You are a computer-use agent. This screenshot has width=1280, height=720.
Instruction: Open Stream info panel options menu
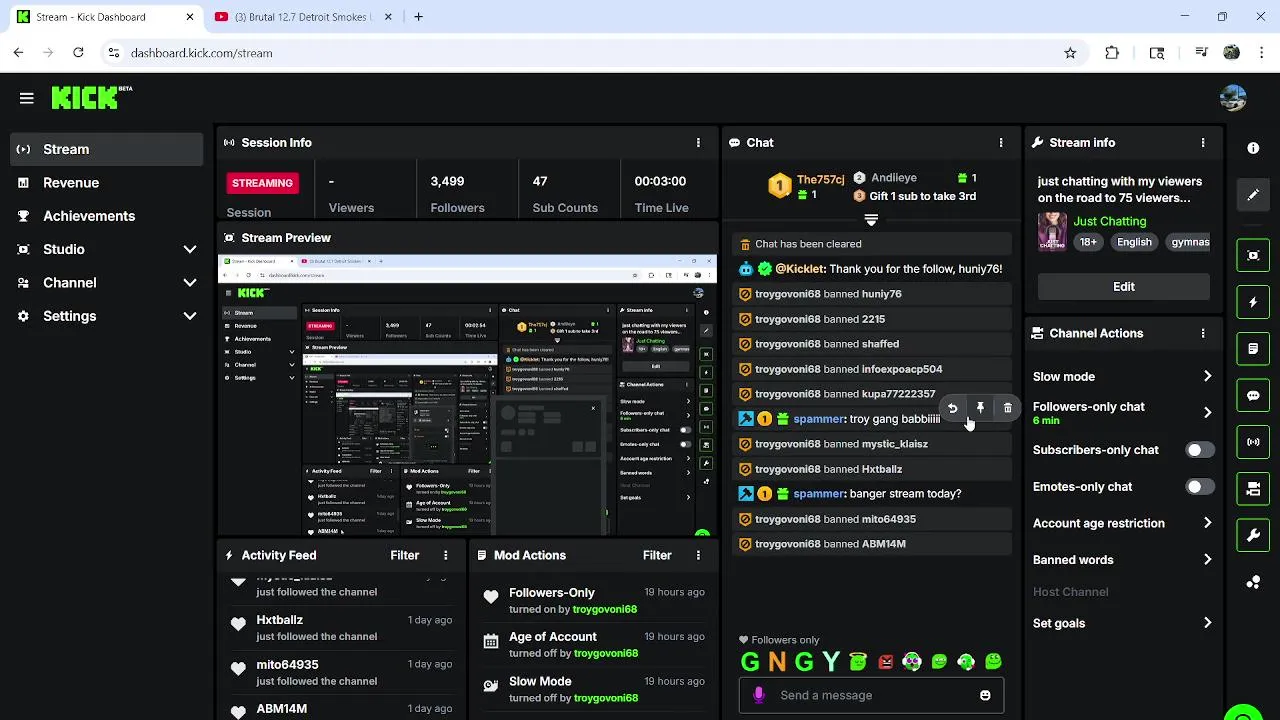click(x=1203, y=143)
